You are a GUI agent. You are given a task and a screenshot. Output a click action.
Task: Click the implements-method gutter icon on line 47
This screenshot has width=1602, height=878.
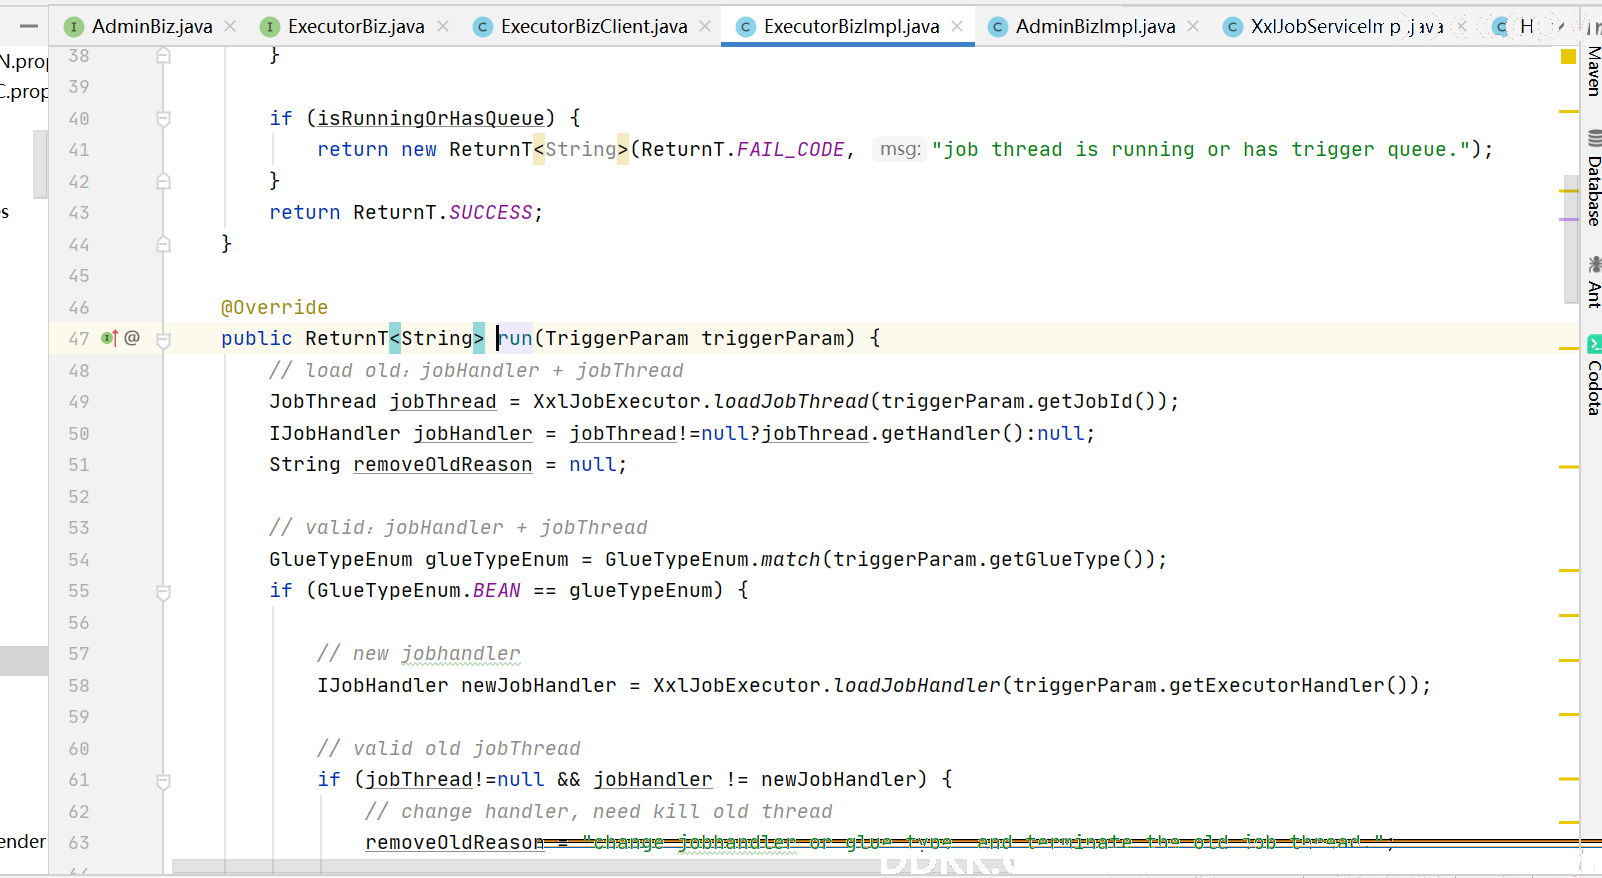(x=110, y=338)
